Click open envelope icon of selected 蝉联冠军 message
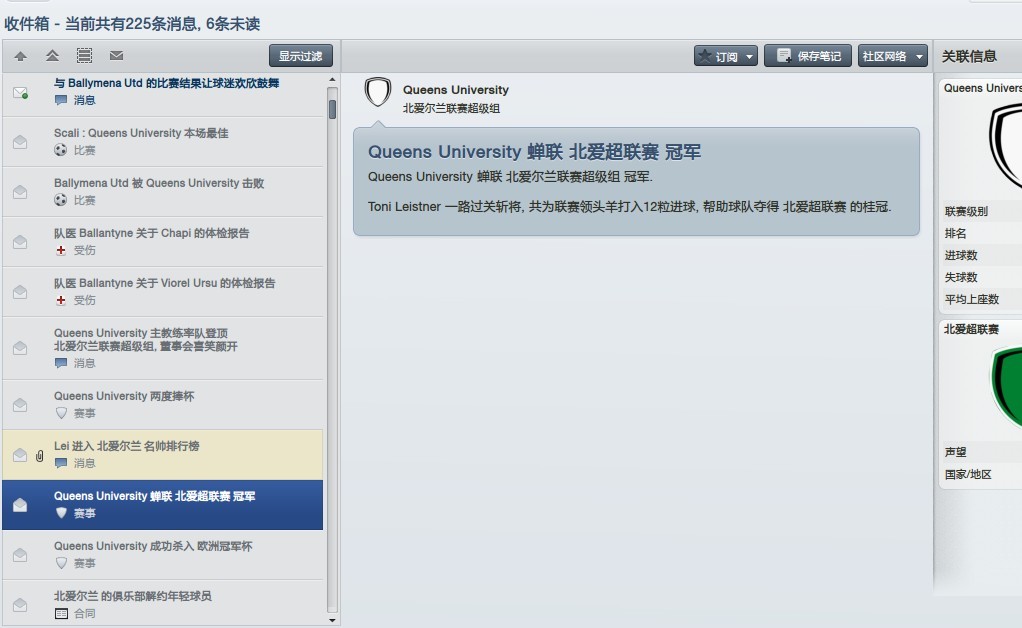Image resolution: width=1022 pixels, height=628 pixels. (x=20, y=505)
